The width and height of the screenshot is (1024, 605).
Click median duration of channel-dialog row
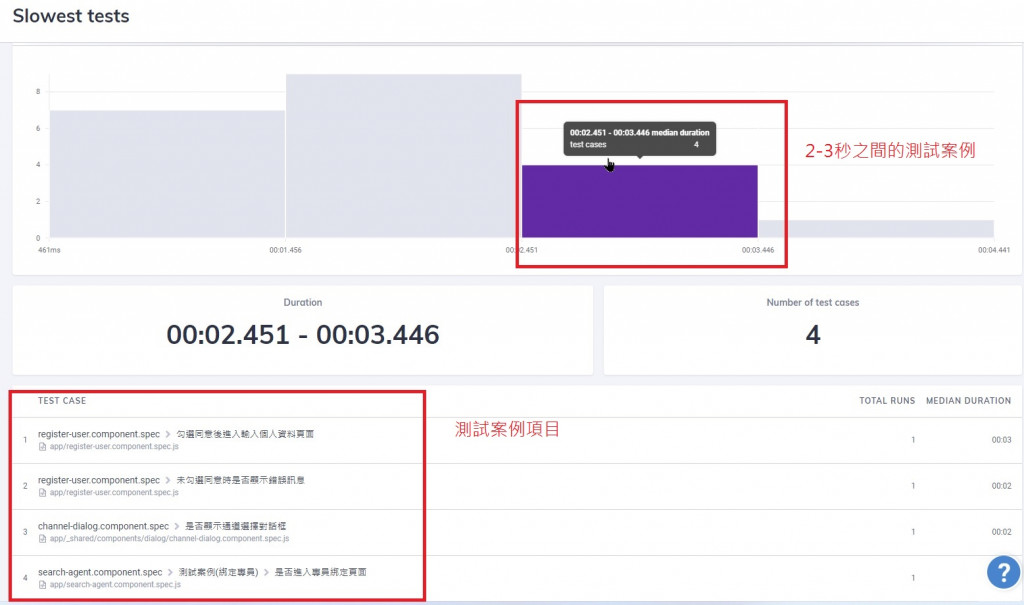[x=1001, y=532]
